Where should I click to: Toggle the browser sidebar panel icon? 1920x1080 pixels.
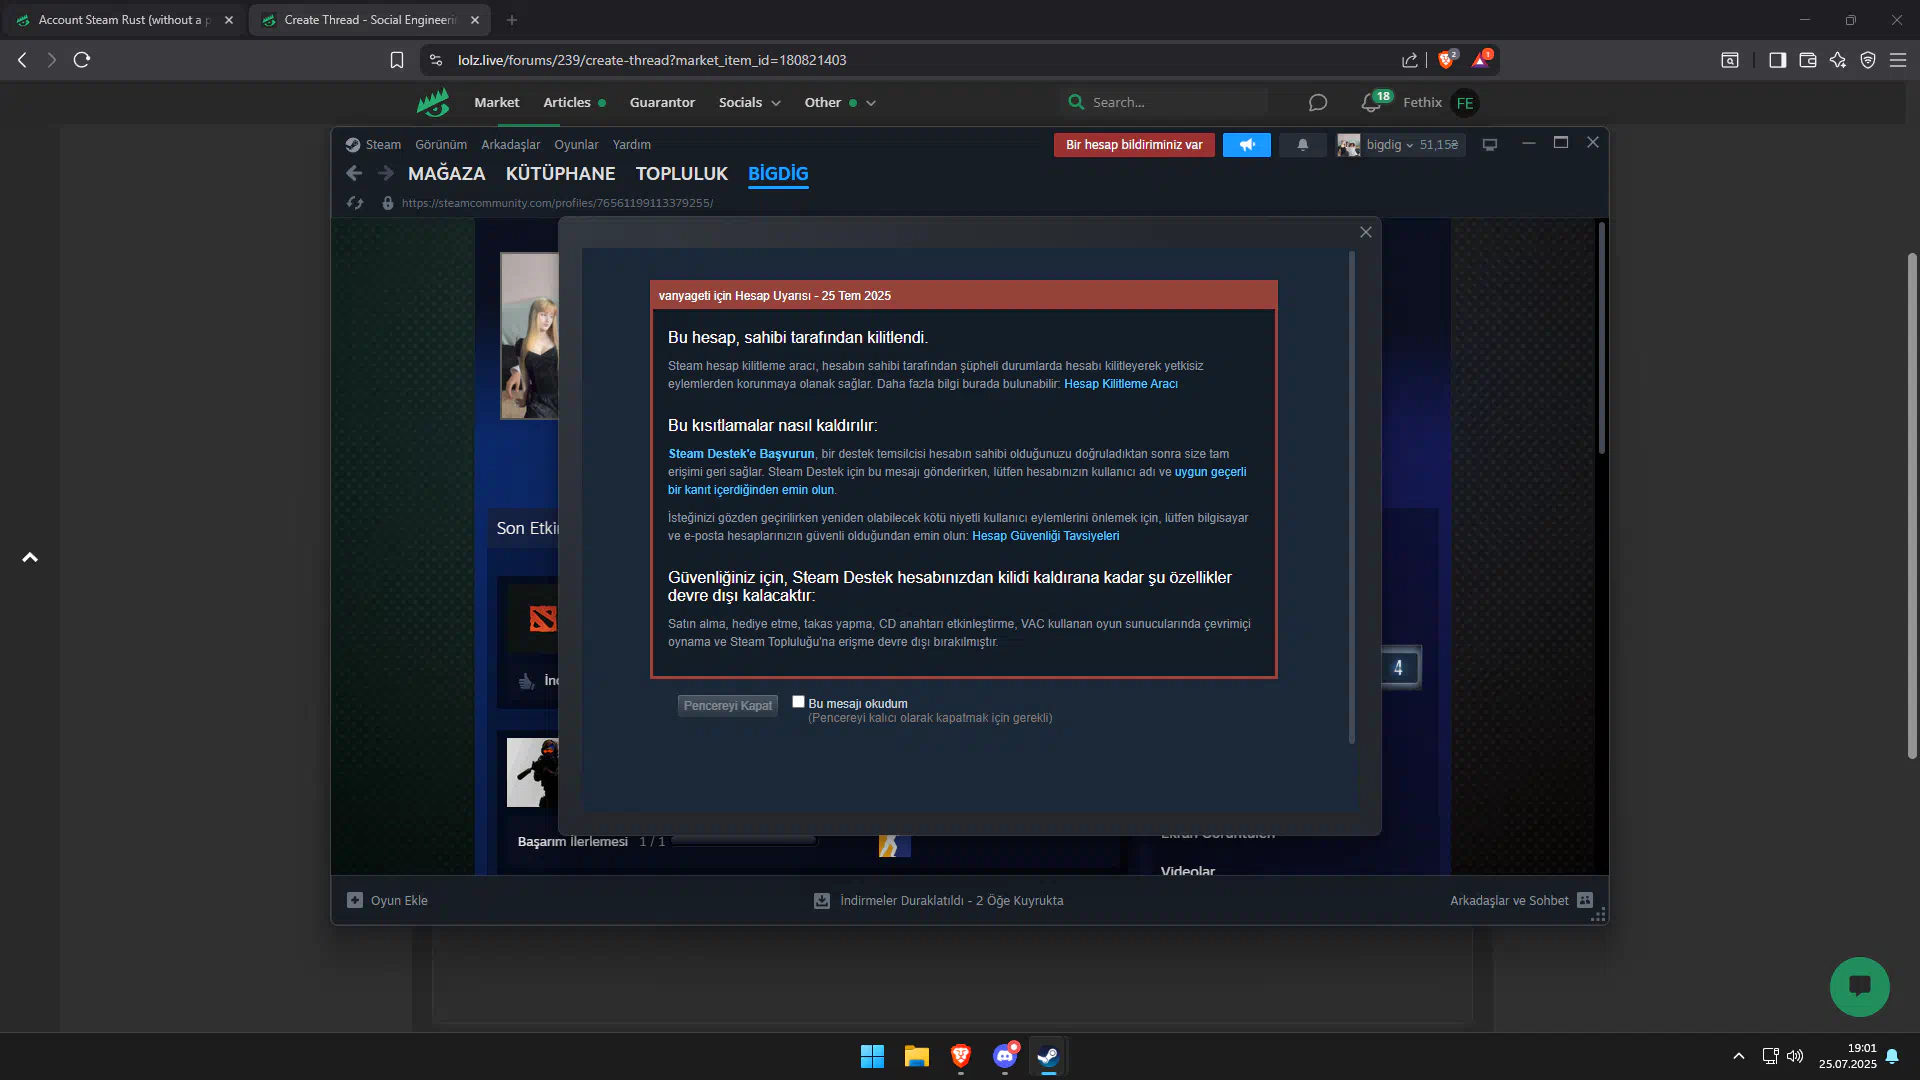tap(1777, 60)
